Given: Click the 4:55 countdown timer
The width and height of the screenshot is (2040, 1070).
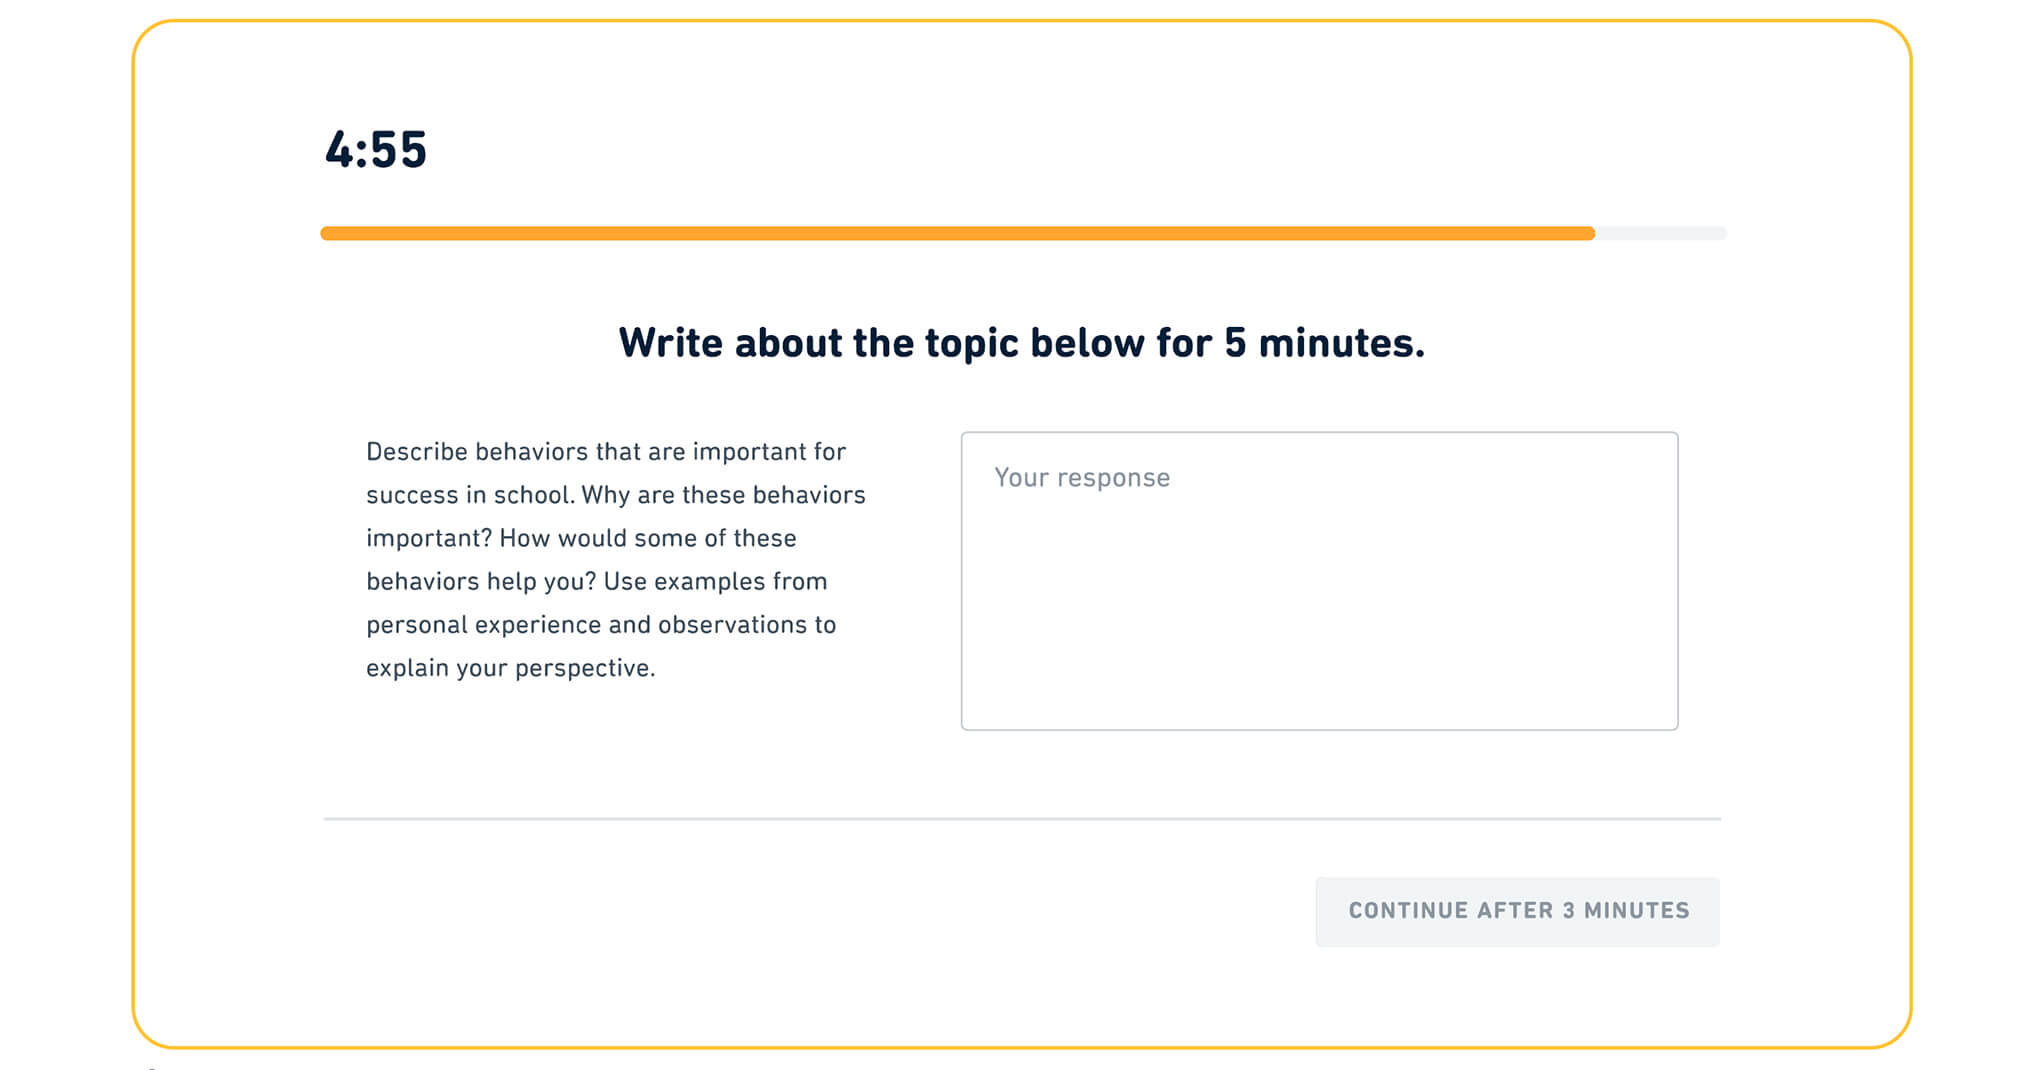Looking at the screenshot, I should click(x=376, y=150).
